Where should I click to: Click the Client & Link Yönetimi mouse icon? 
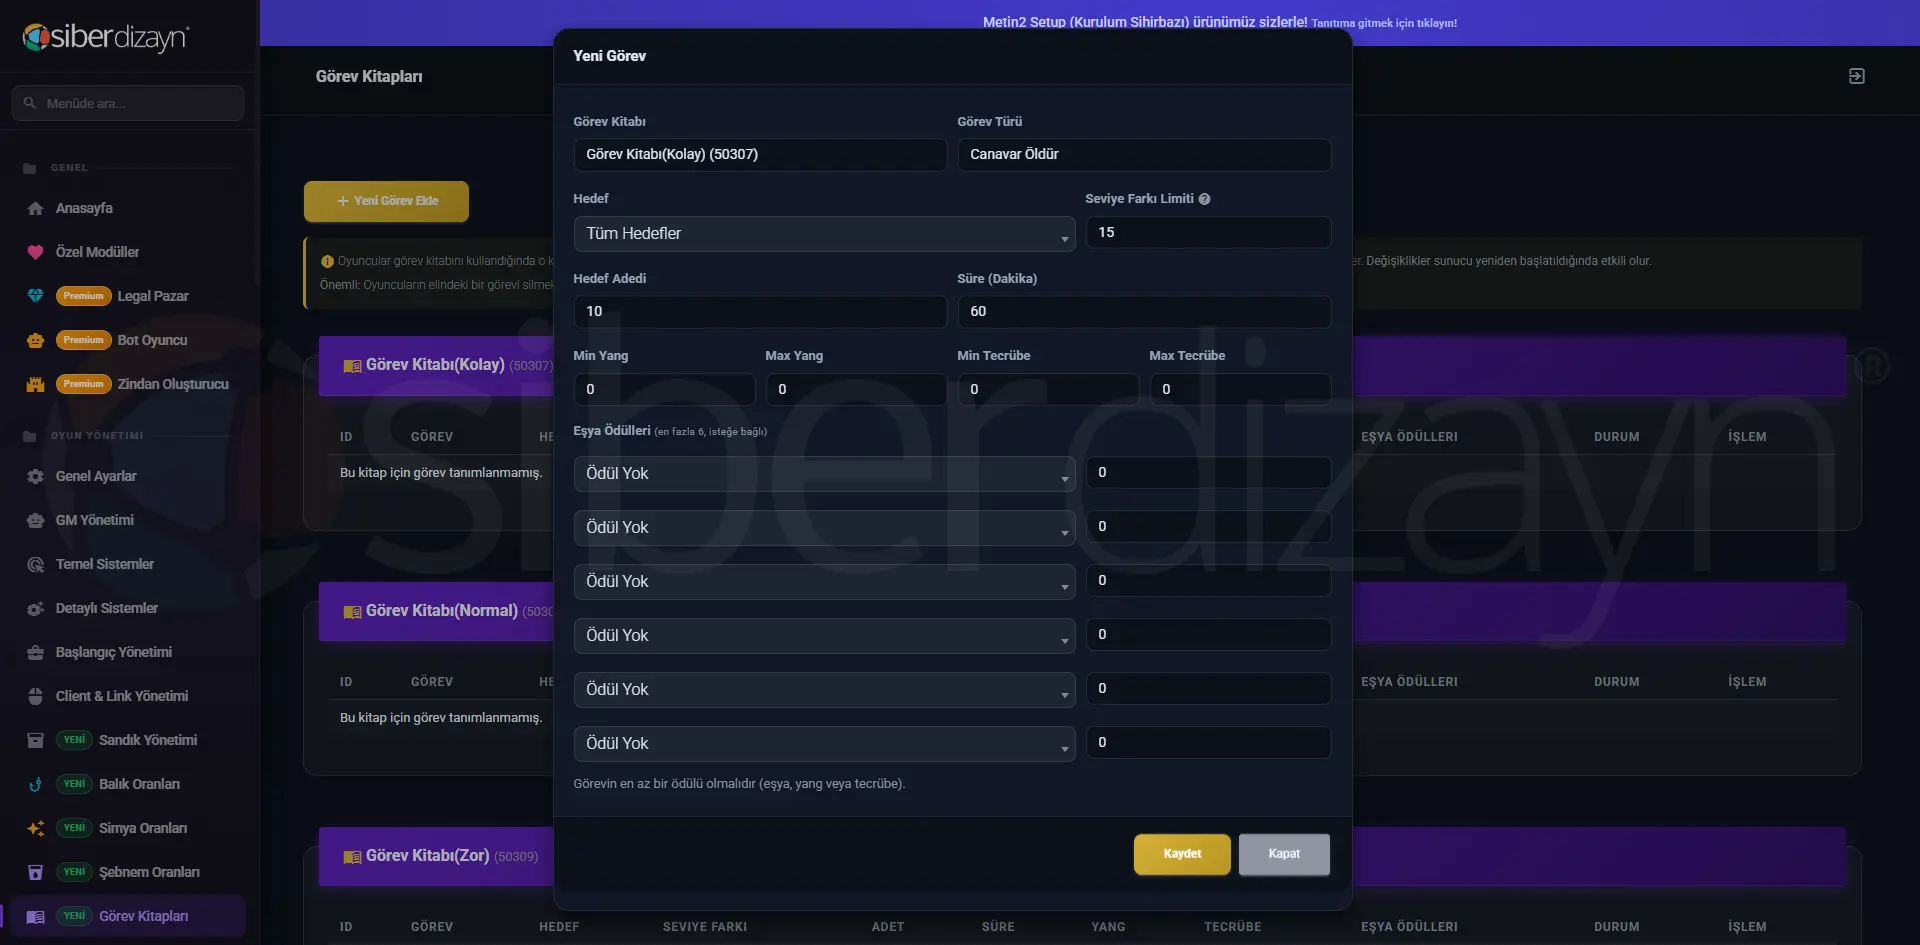coord(36,696)
